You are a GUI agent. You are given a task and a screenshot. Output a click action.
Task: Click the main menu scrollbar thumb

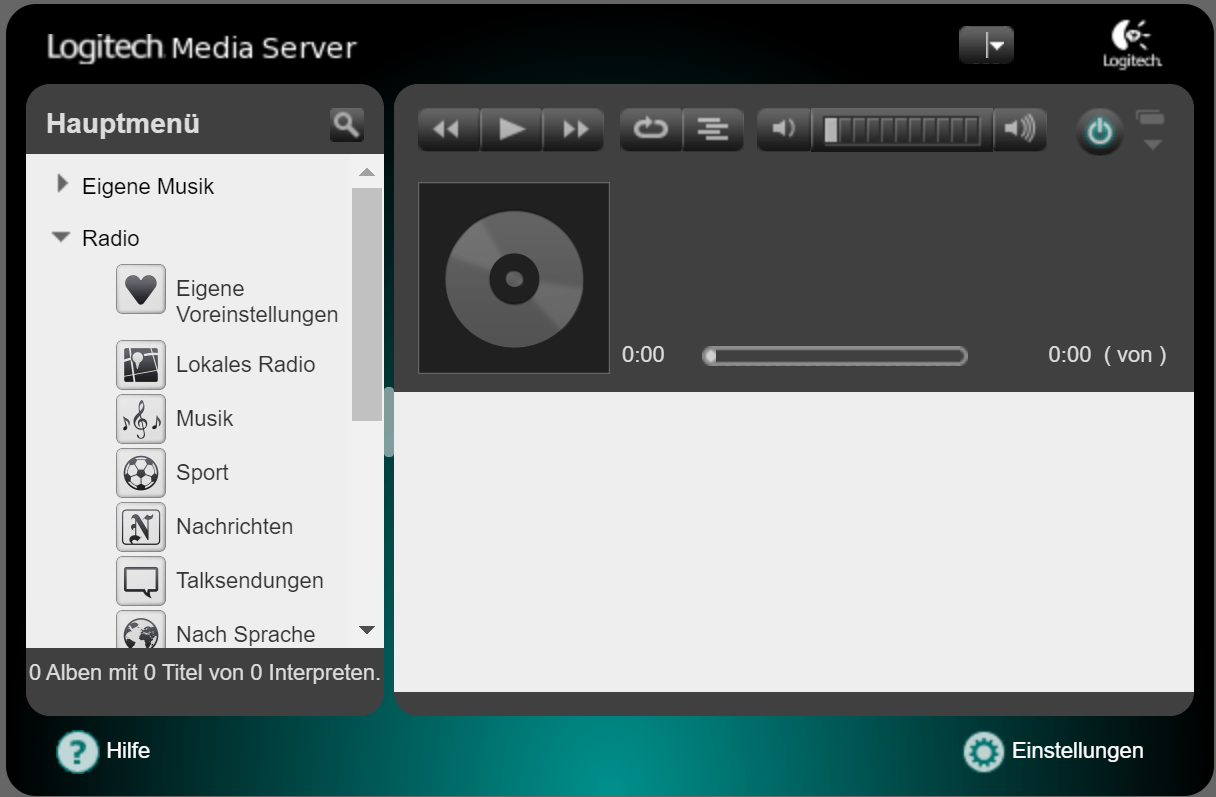[x=367, y=304]
